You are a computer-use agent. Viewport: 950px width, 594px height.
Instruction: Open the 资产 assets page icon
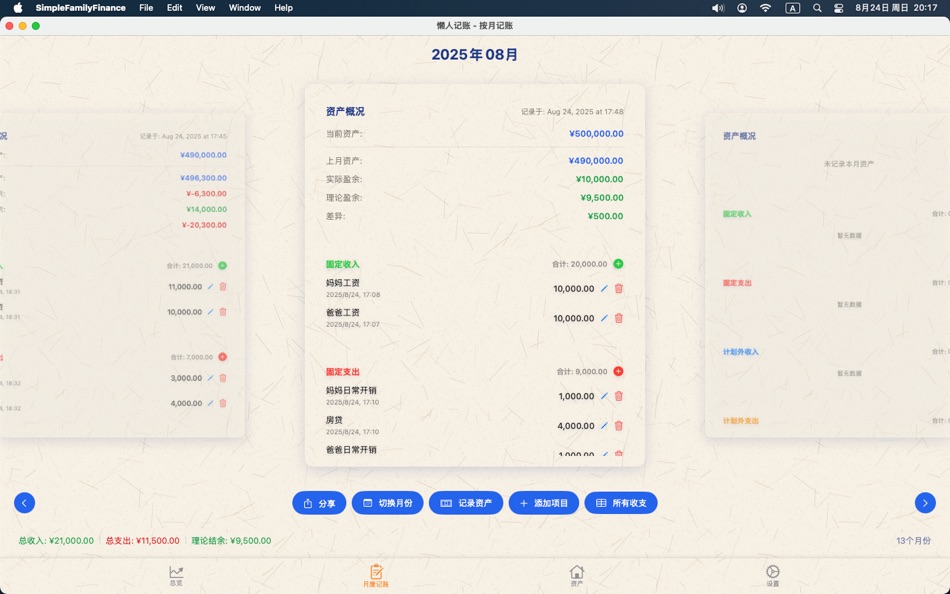[x=577, y=574]
